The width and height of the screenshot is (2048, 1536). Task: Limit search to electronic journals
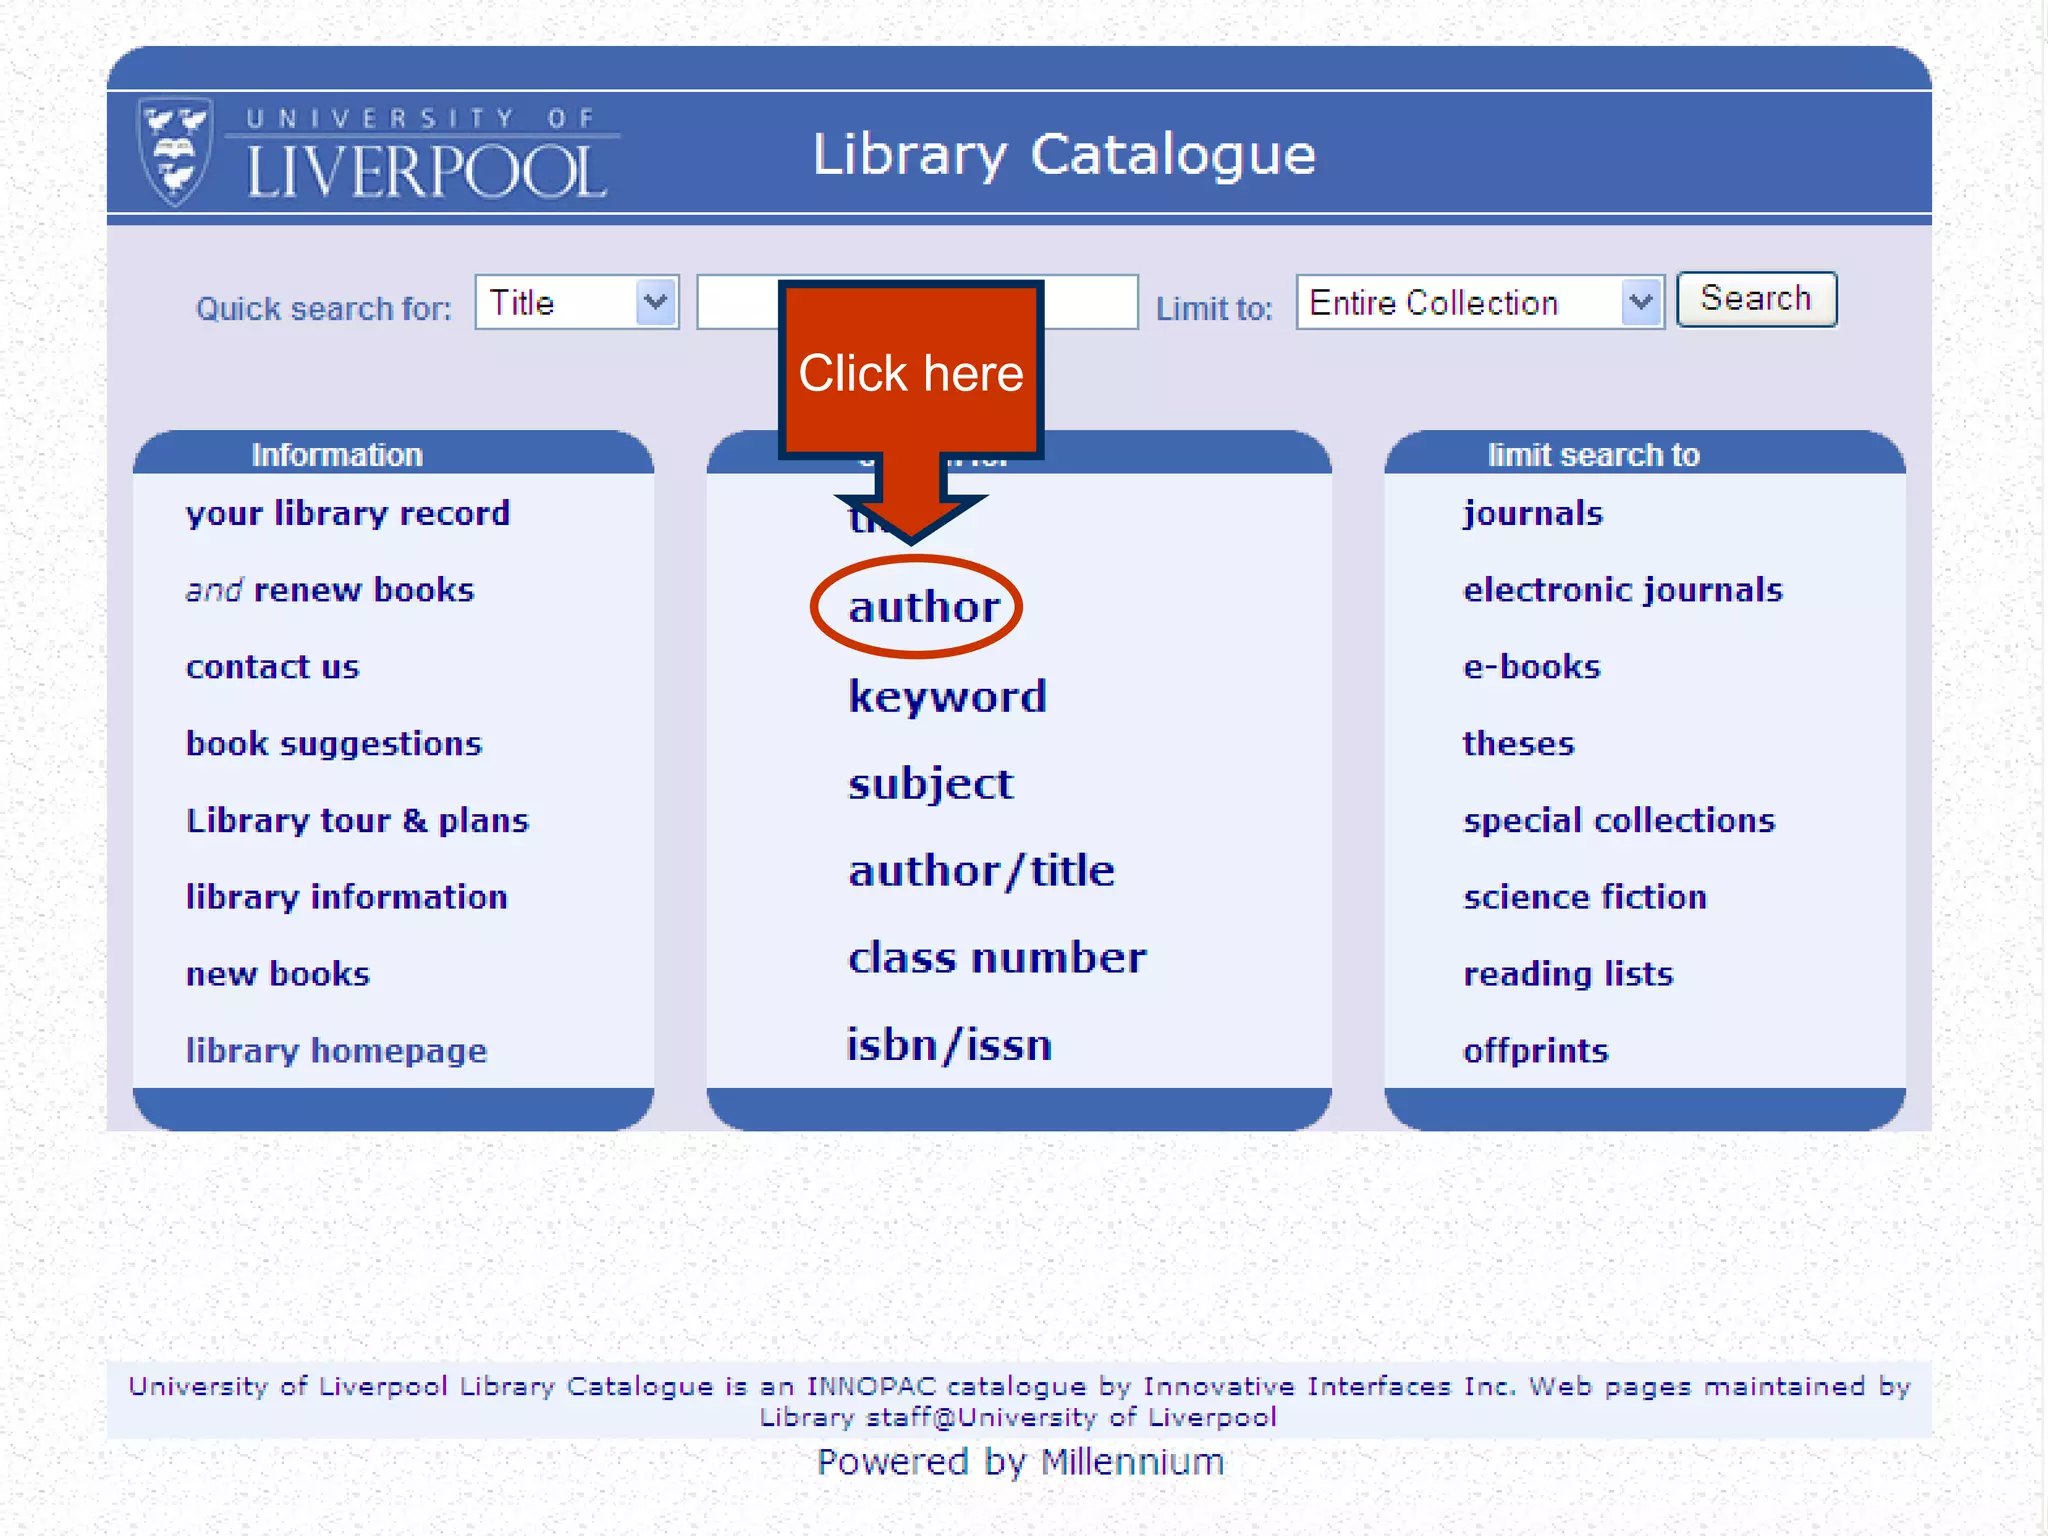(1622, 590)
